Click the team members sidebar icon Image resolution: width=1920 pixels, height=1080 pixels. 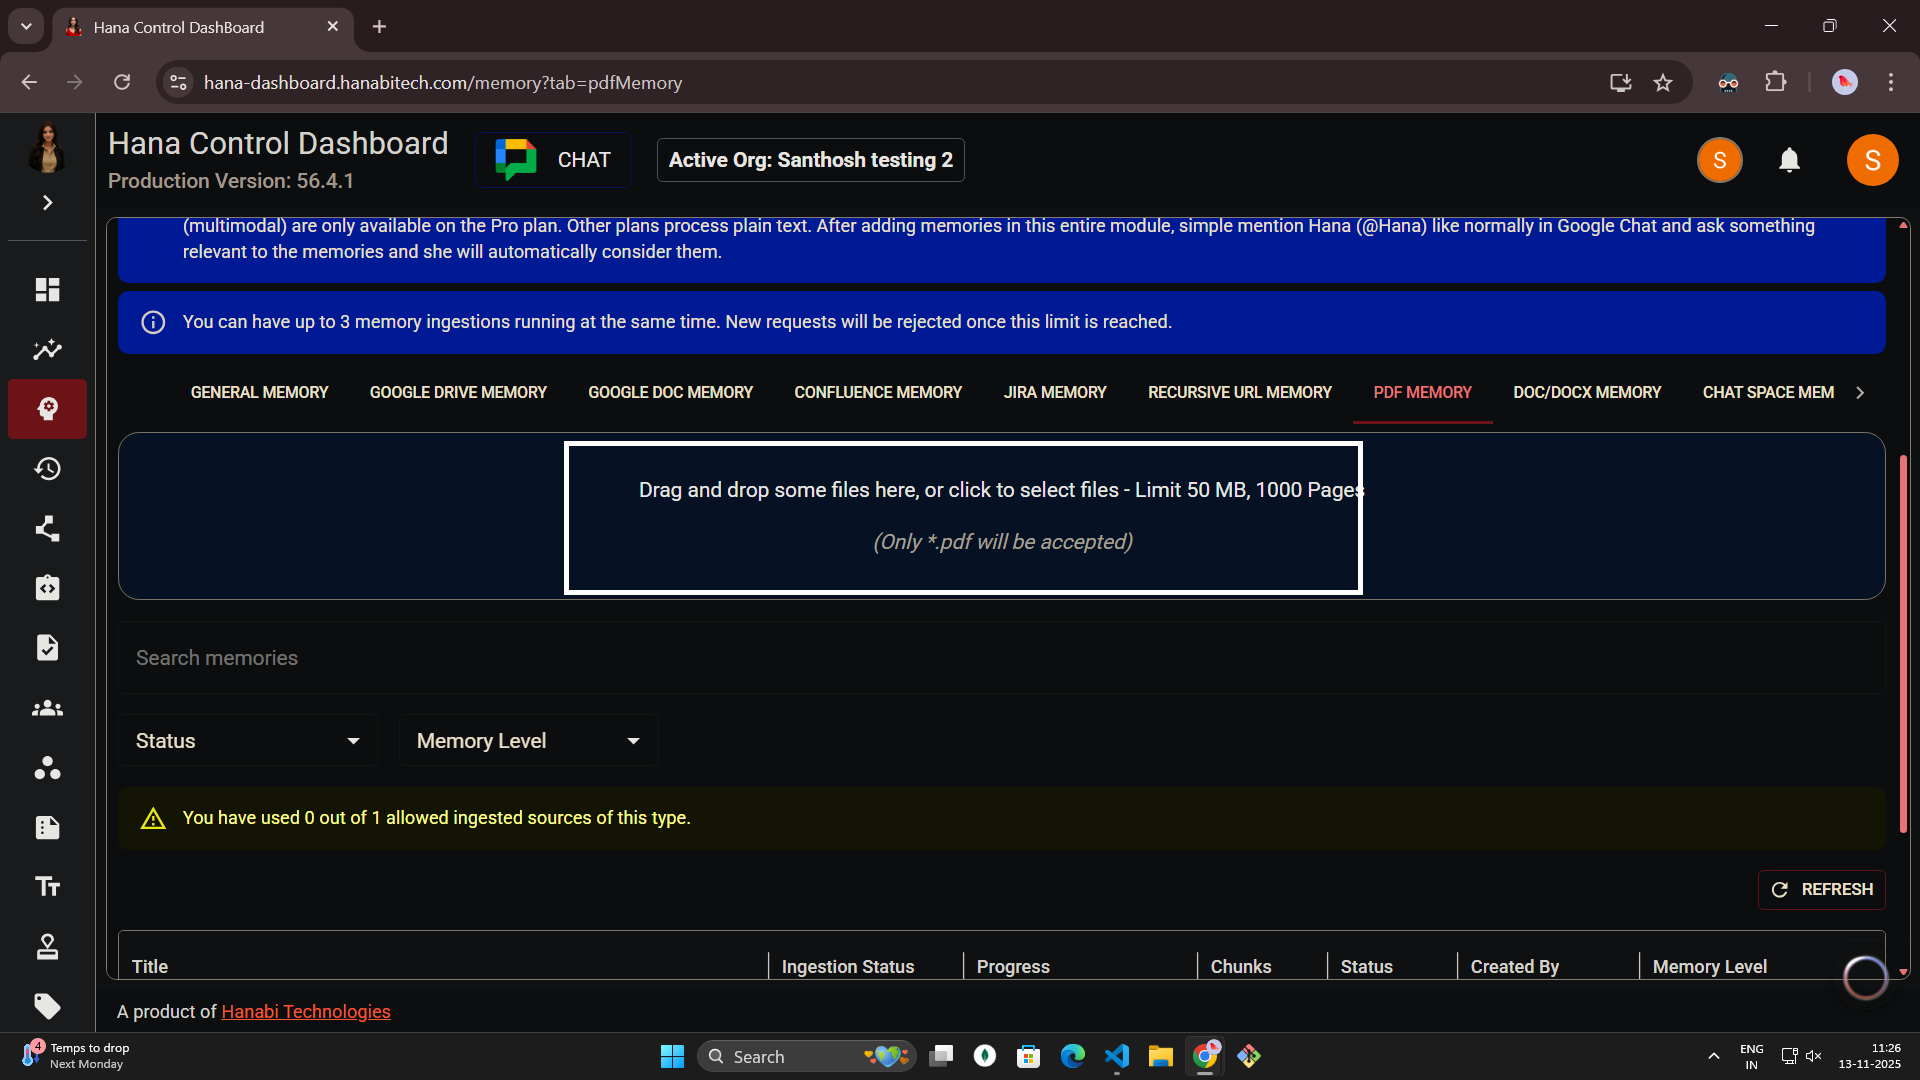[x=47, y=708]
